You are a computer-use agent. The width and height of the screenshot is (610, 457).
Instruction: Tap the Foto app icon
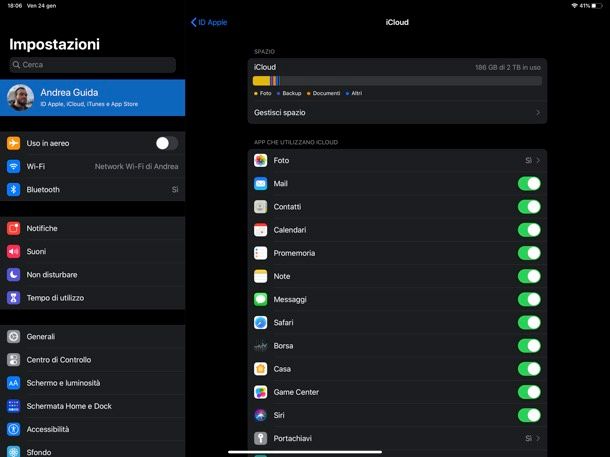(x=260, y=160)
